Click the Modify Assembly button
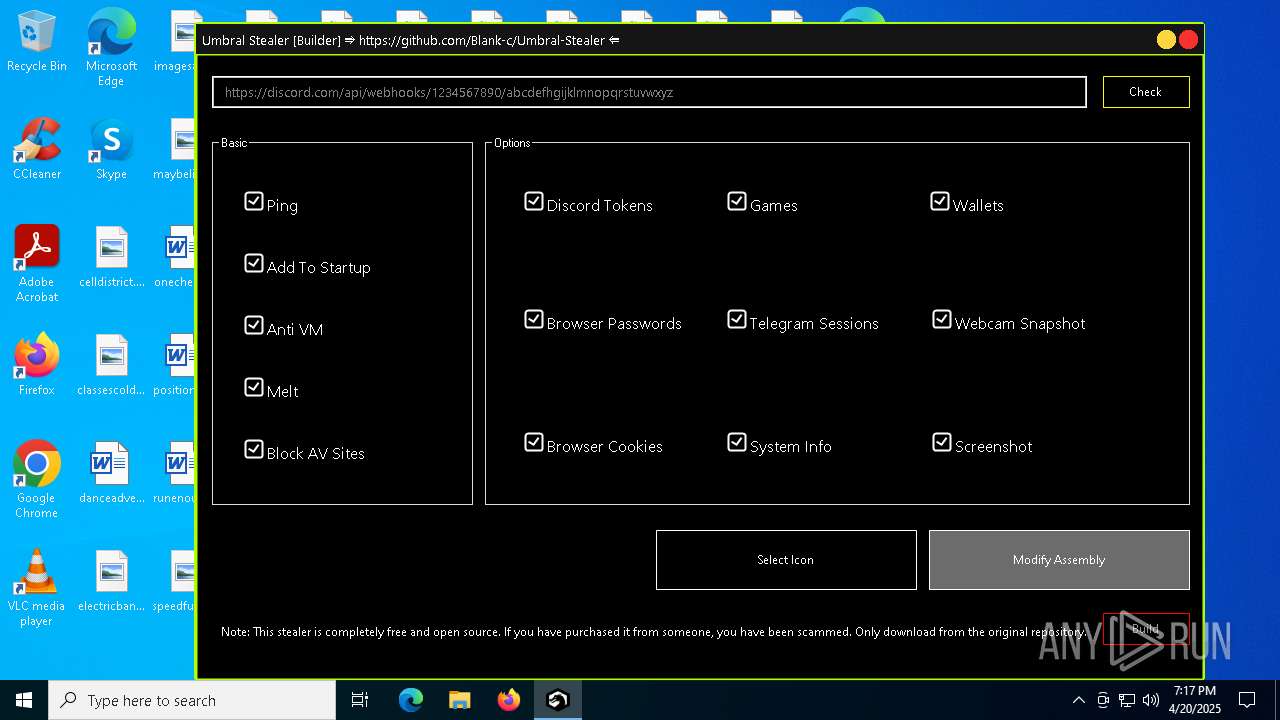The height and width of the screenshot is (720, 1280). pyautogui.click(x=1059, y=560)
